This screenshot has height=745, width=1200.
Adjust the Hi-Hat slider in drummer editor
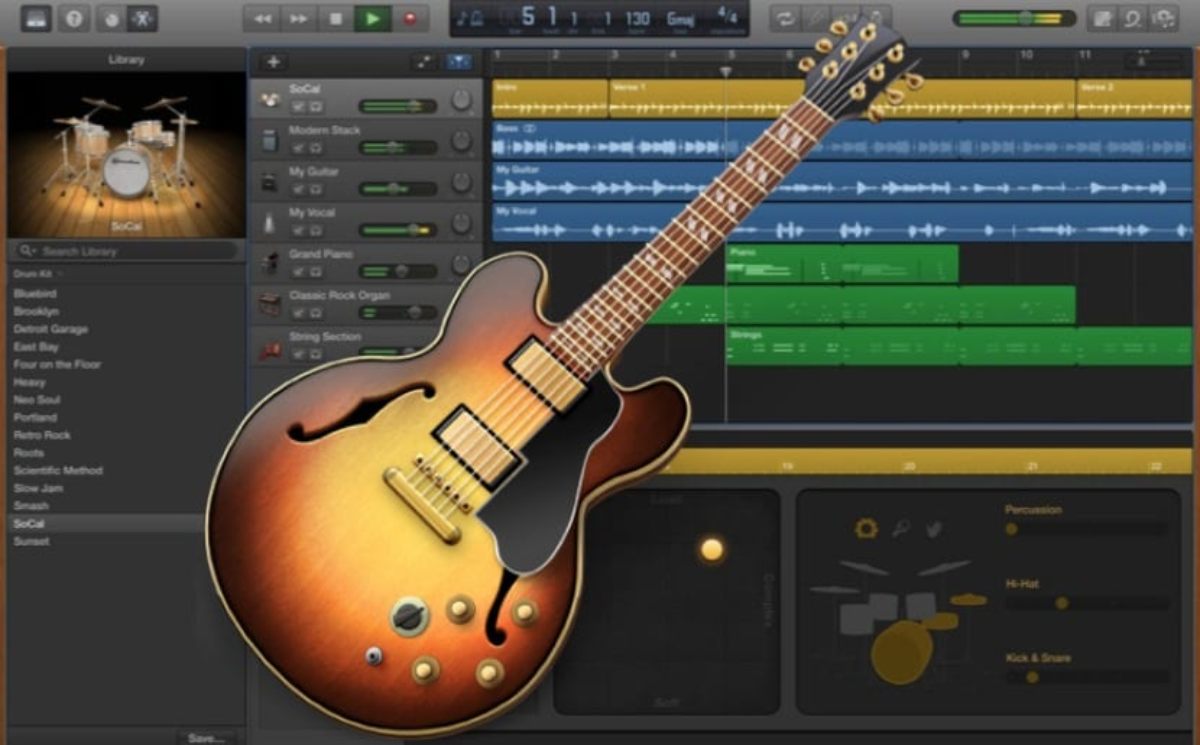(x=1087, y=603)
